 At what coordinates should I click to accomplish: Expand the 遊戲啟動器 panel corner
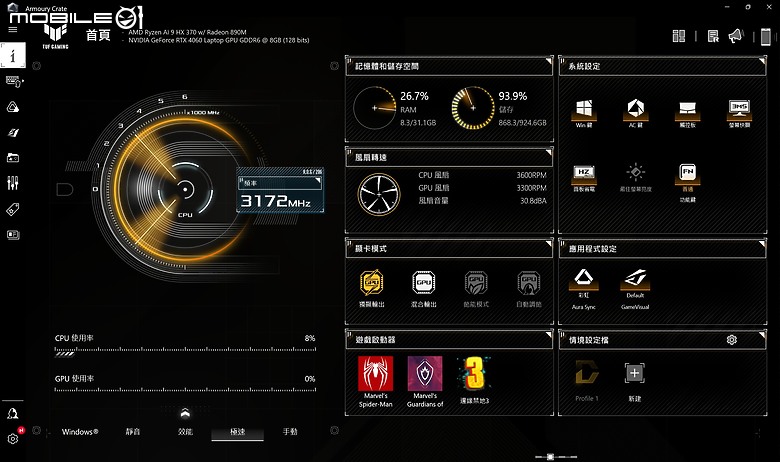(549, 335)
